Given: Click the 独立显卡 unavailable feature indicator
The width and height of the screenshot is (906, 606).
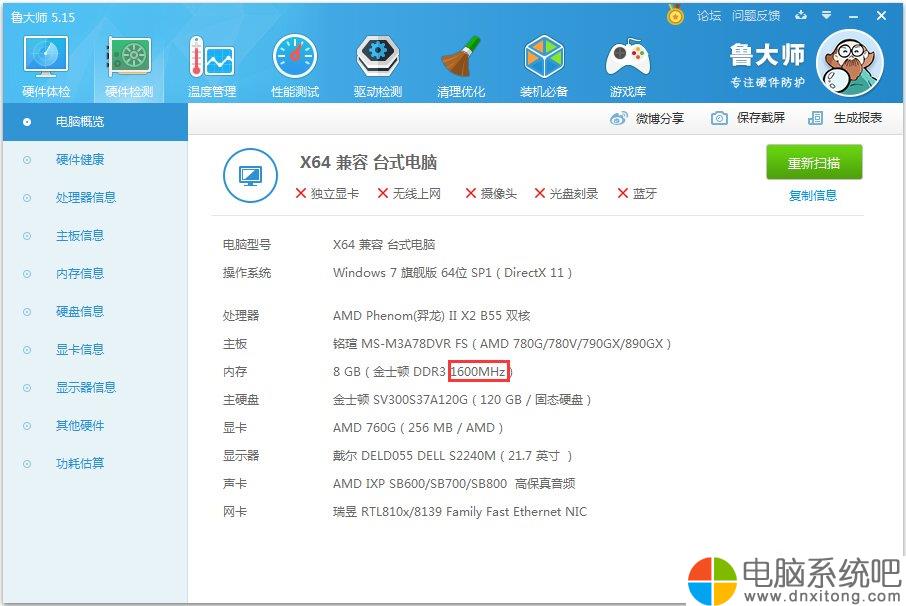Looking at the screenshot, I should [x=327, y=194].
